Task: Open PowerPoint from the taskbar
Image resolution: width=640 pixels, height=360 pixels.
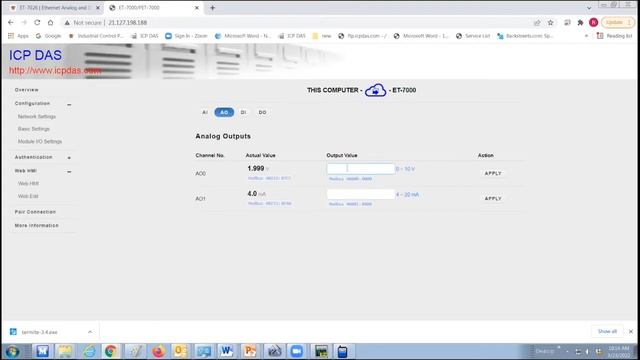Action: tap(249, 351)
